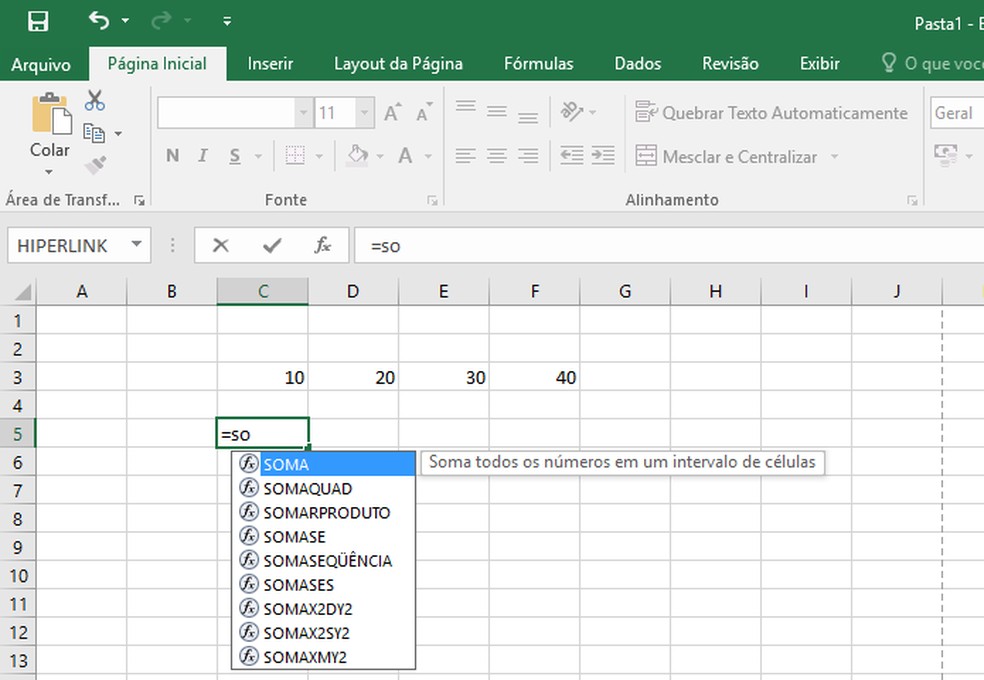
Task: Confirm formula entry with the check mark
Action: click(x=273, y=244)
